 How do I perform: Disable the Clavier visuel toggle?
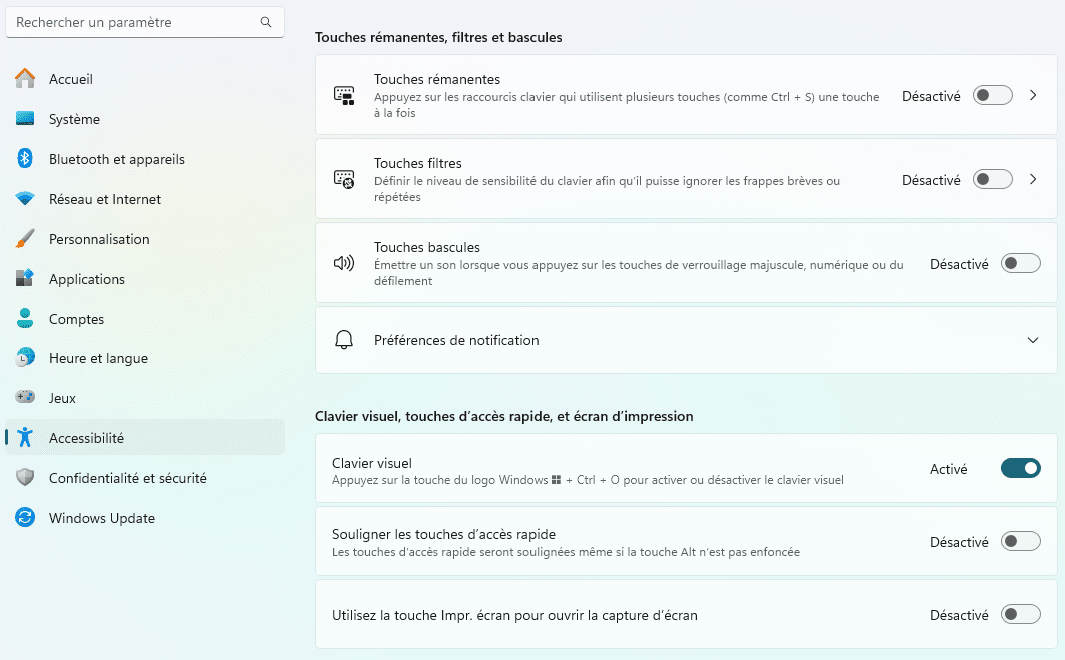click(1020, 468)
